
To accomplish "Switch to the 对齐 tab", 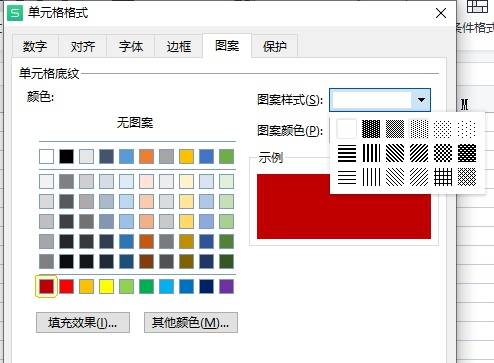I will (83, 47).
